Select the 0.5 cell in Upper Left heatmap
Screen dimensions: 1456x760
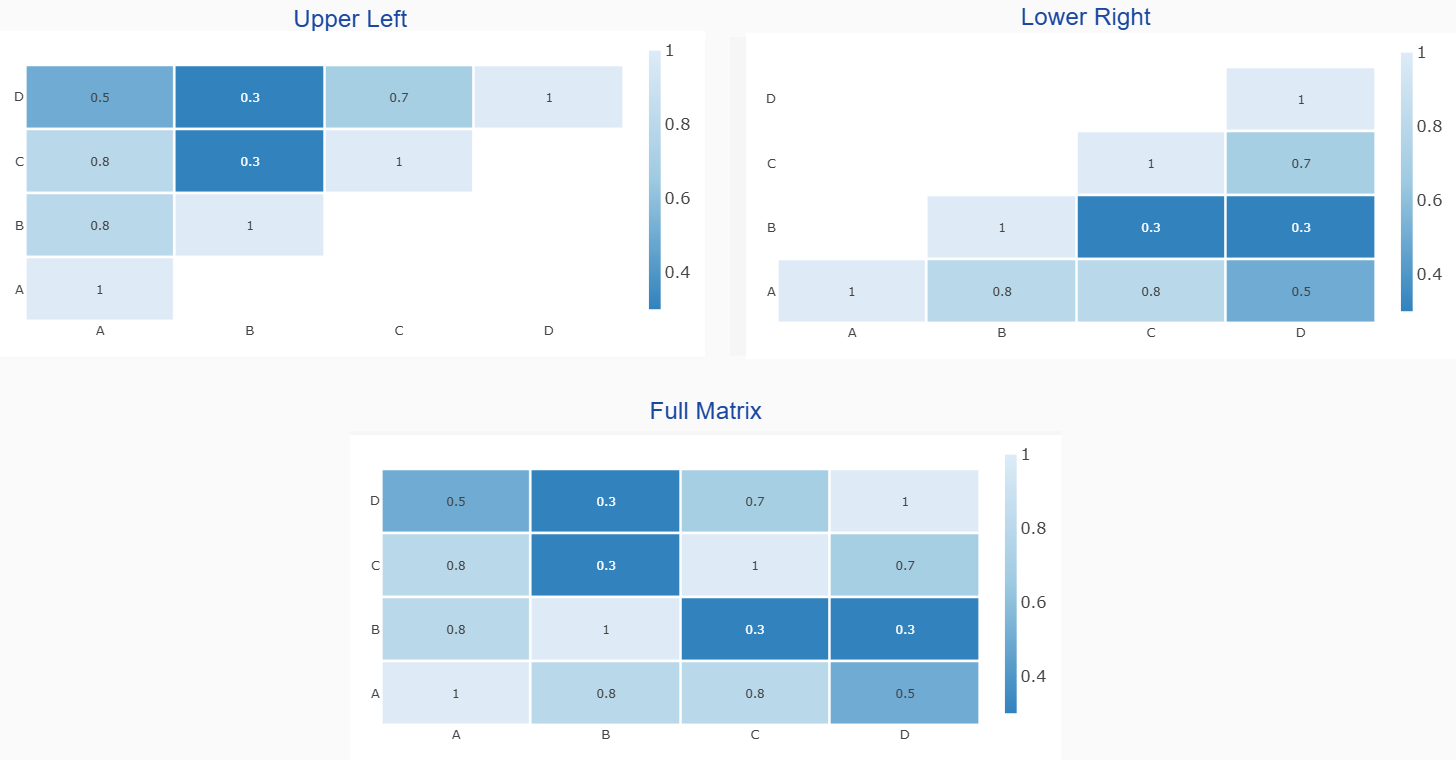click(x=100, y=98)
